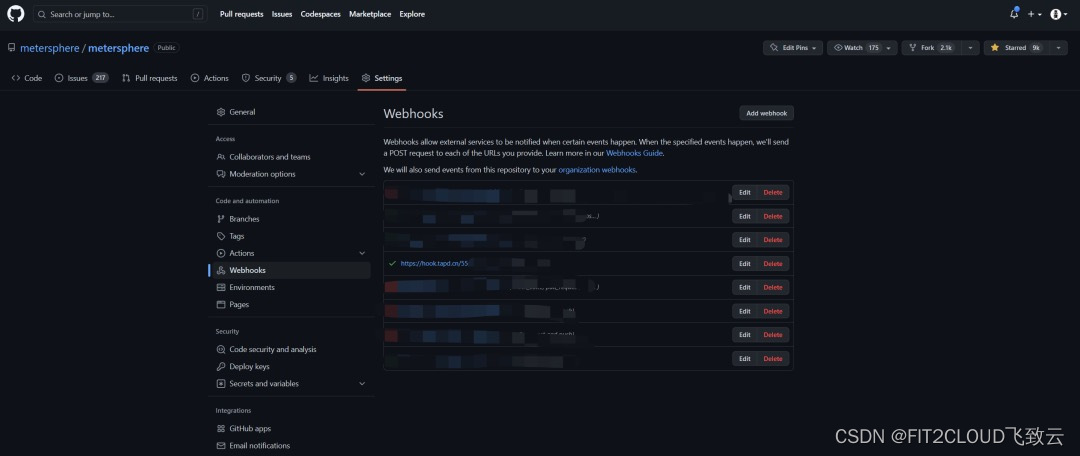The width and height of the screenshot is (1080, 456).
Task: Select the Settings tab
Action: pos(382,78)
